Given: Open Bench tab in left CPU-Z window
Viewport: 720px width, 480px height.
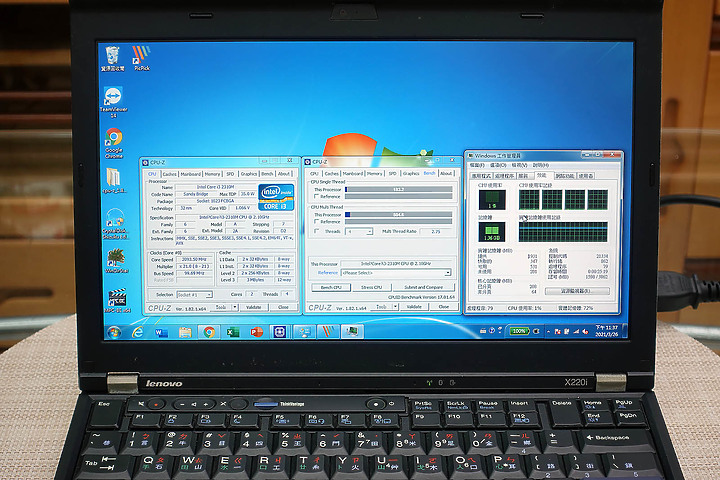Looking at the screenshot, I should coord(267,174).
